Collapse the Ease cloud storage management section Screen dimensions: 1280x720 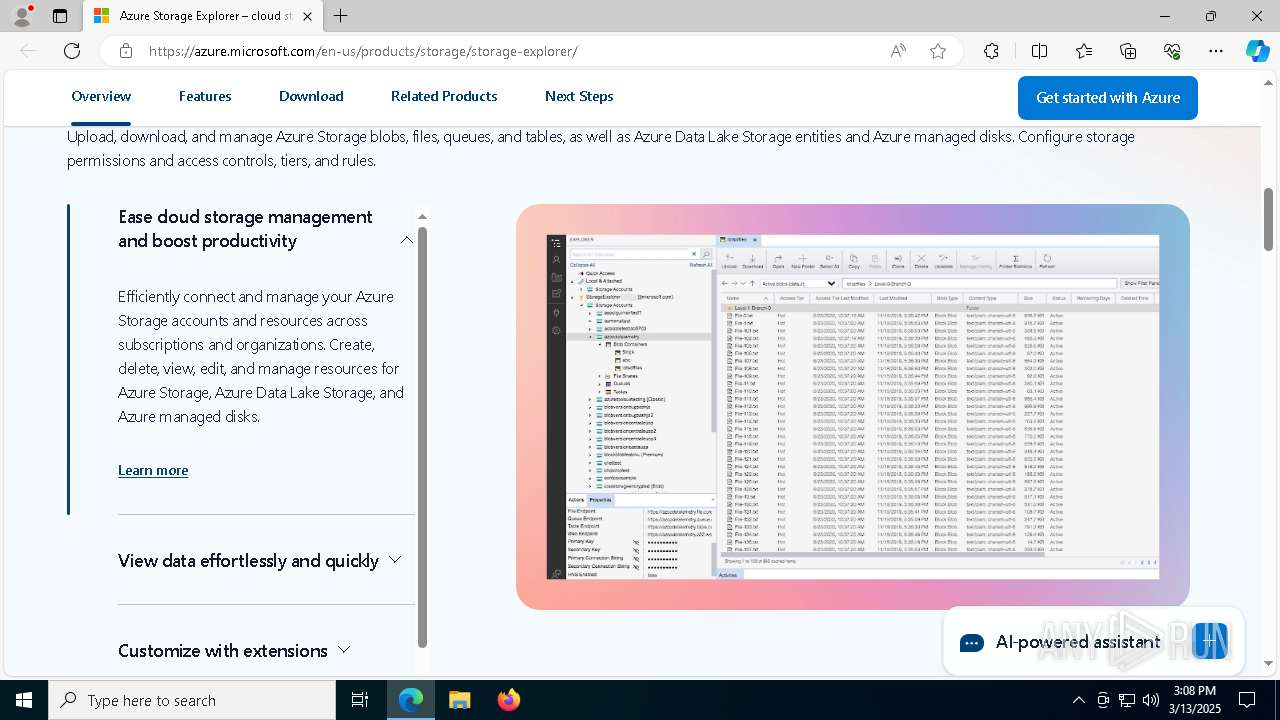tap(266, 229)
